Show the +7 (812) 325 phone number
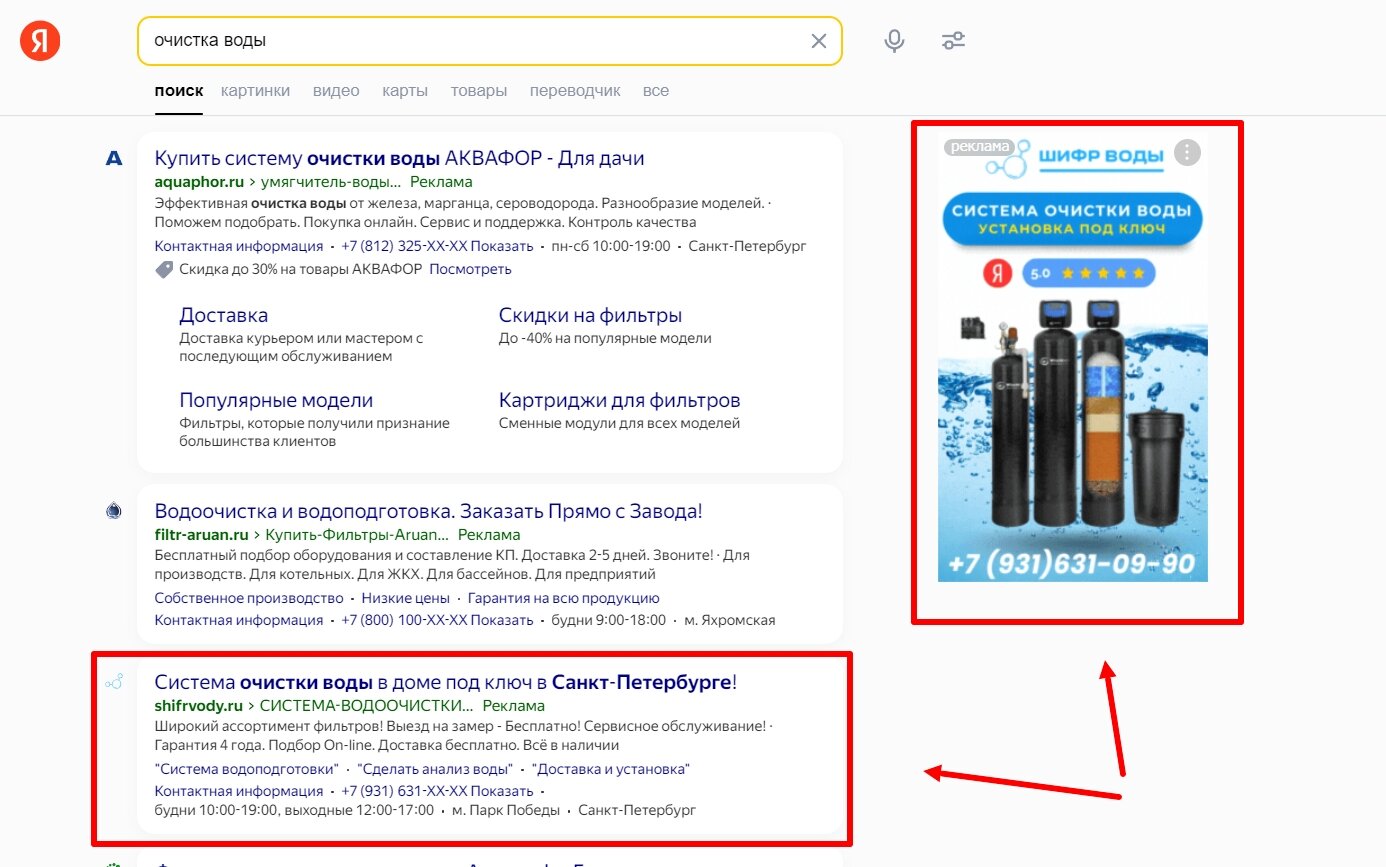1386x867 pixels. point(437,246)
